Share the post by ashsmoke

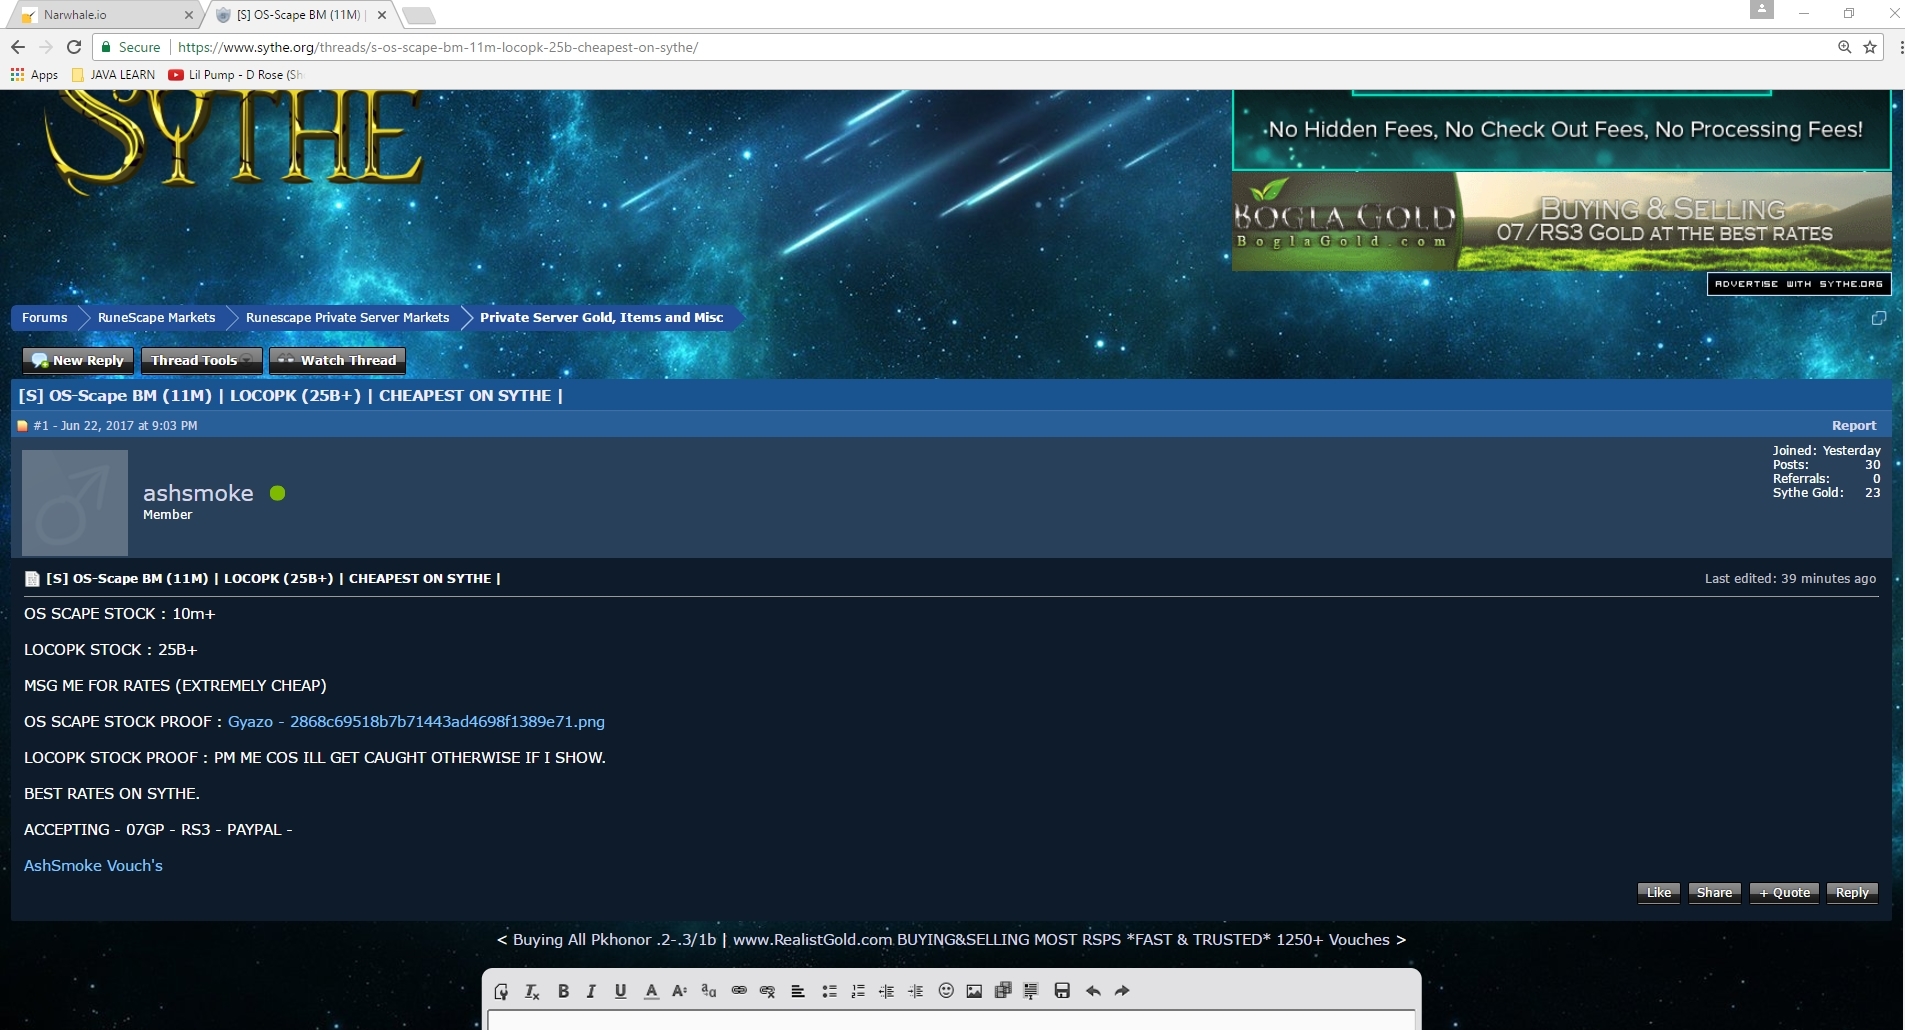[x=1714, y=893]
